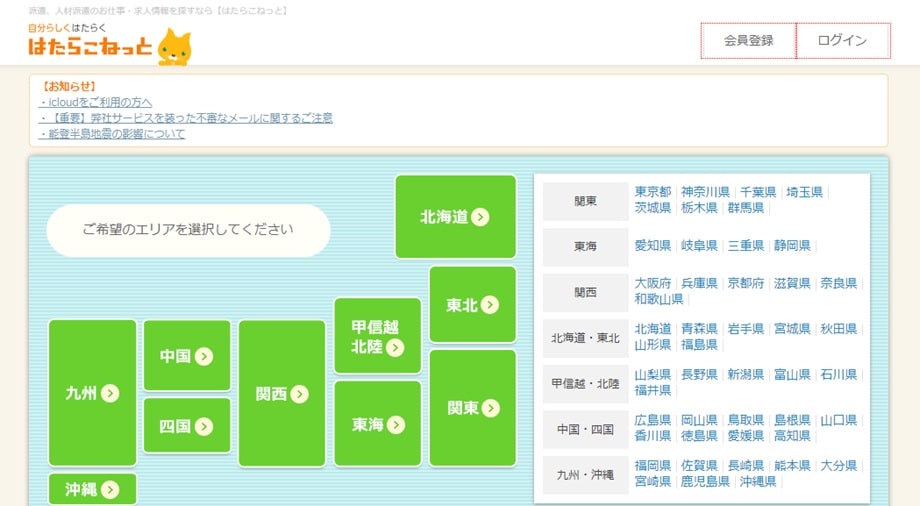Click the arrow icon on 北海道 tile
Screen dimensions: 920x506
(x=480, y=217)
